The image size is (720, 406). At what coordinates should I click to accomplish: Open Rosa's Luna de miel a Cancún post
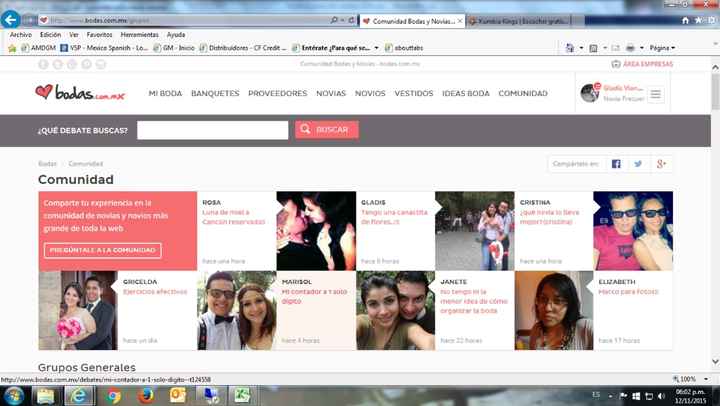point(234,217)
